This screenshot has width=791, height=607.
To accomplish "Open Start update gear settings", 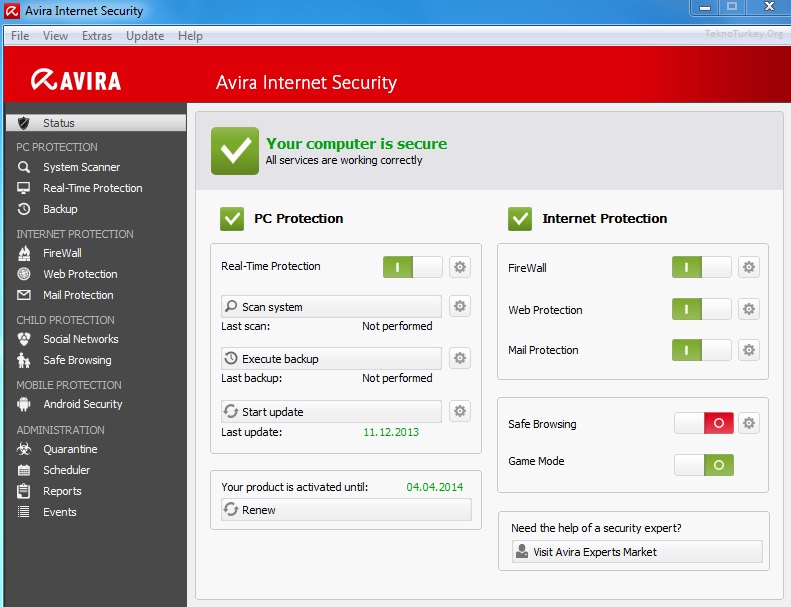I will point(460,411).
